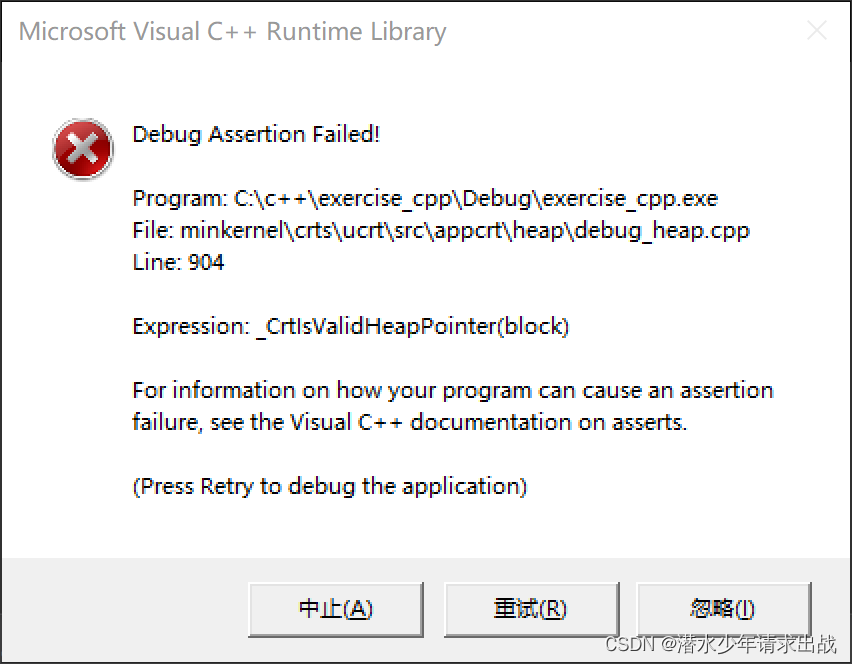
Task: Click the Microsoft Visual C++ Runtime Library title
Action: [x=232, y=32]
